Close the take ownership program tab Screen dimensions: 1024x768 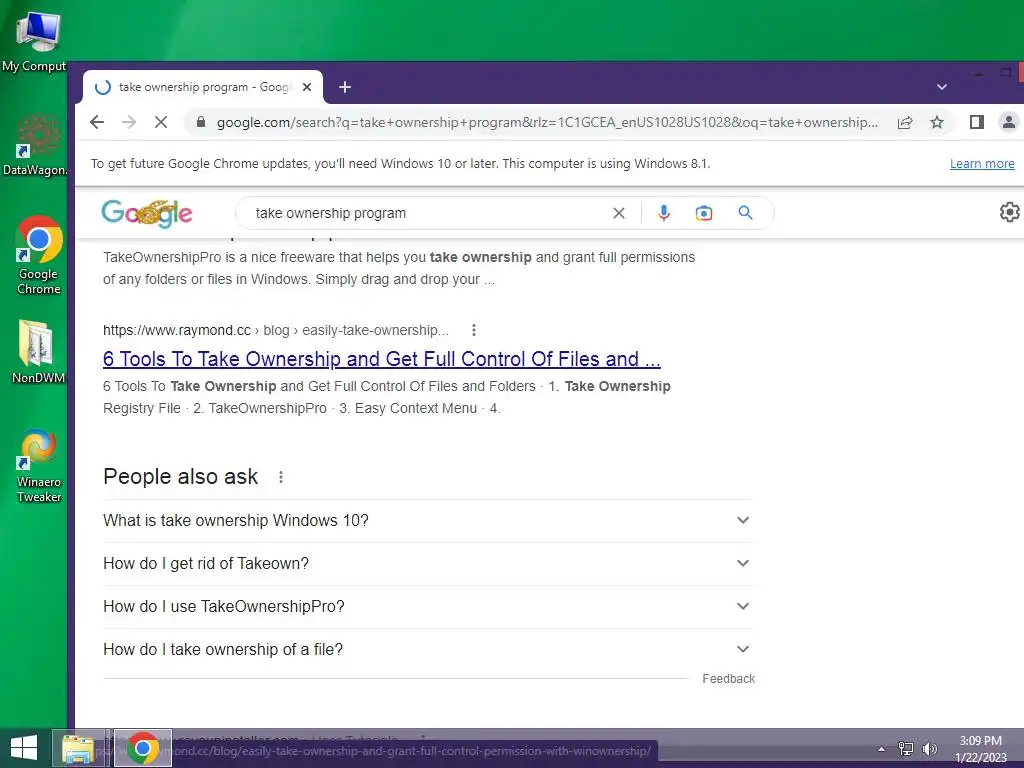coord(307,87)
